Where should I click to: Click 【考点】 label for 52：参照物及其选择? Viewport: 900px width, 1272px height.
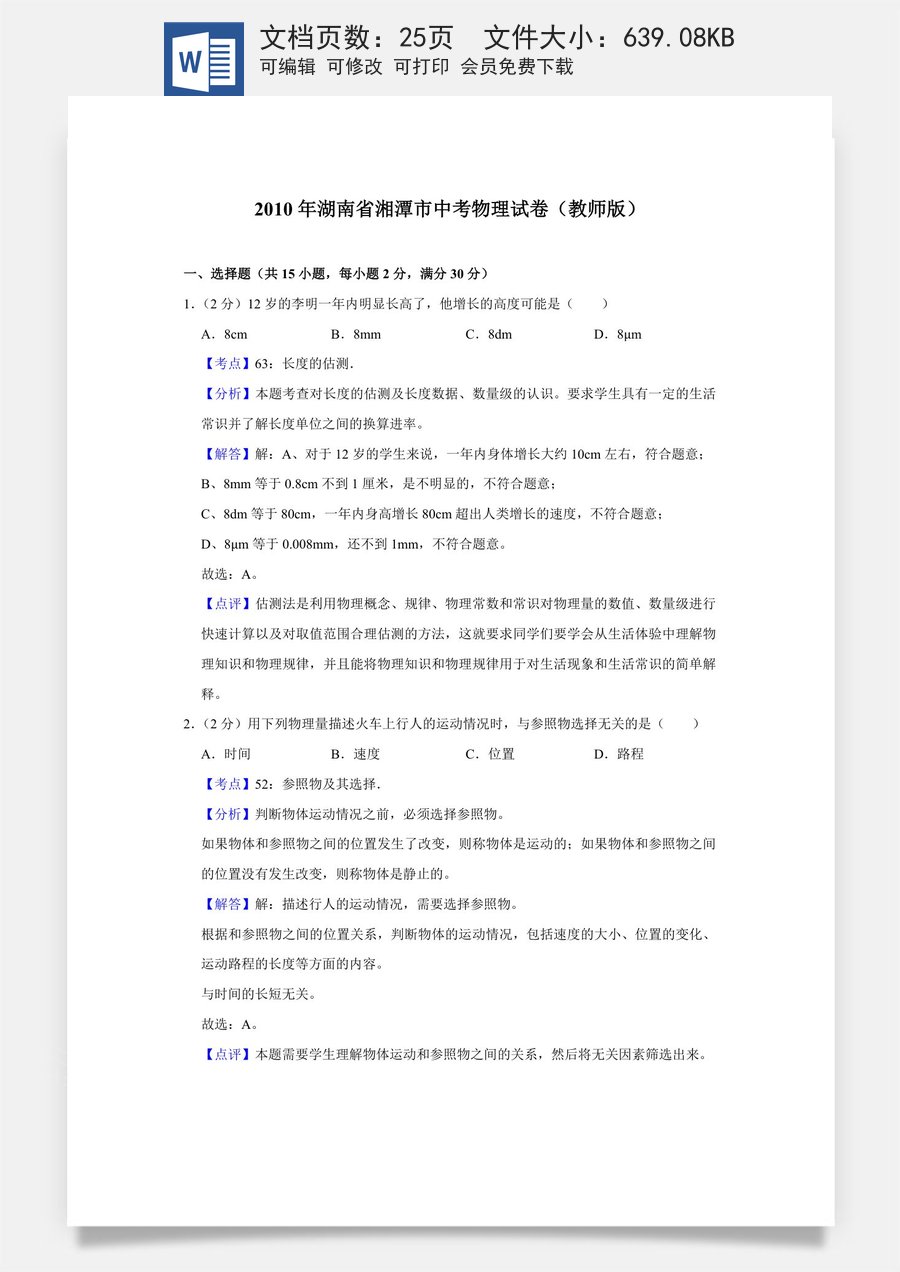[x=229, y=784]
